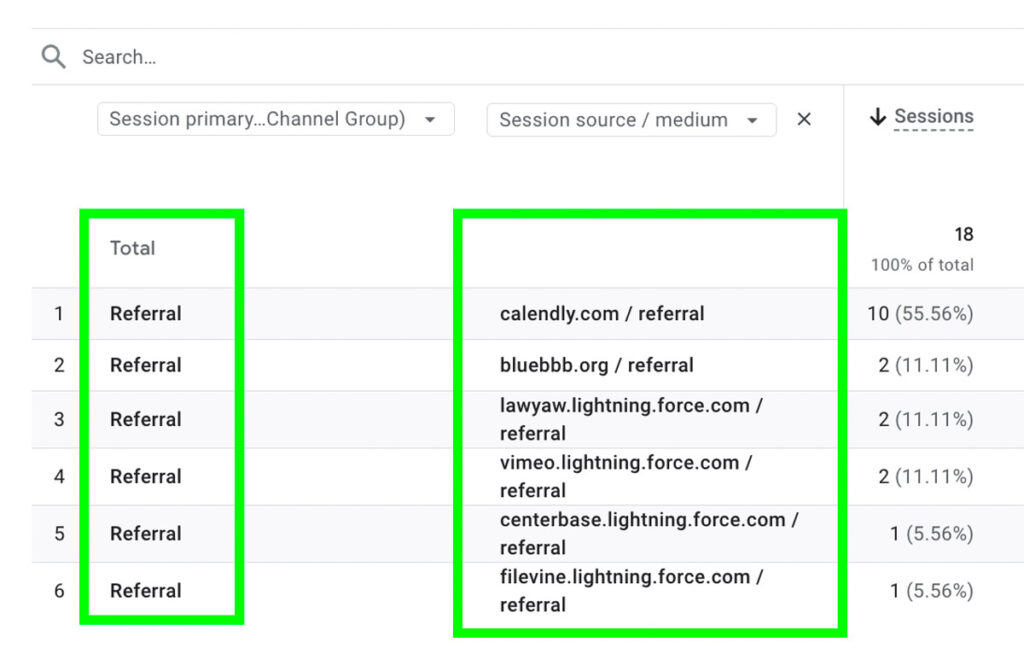This screenshot has height=648, width=1024.
Task: Select Referral in the centerbase row
Action: click(x=146, y=534)
